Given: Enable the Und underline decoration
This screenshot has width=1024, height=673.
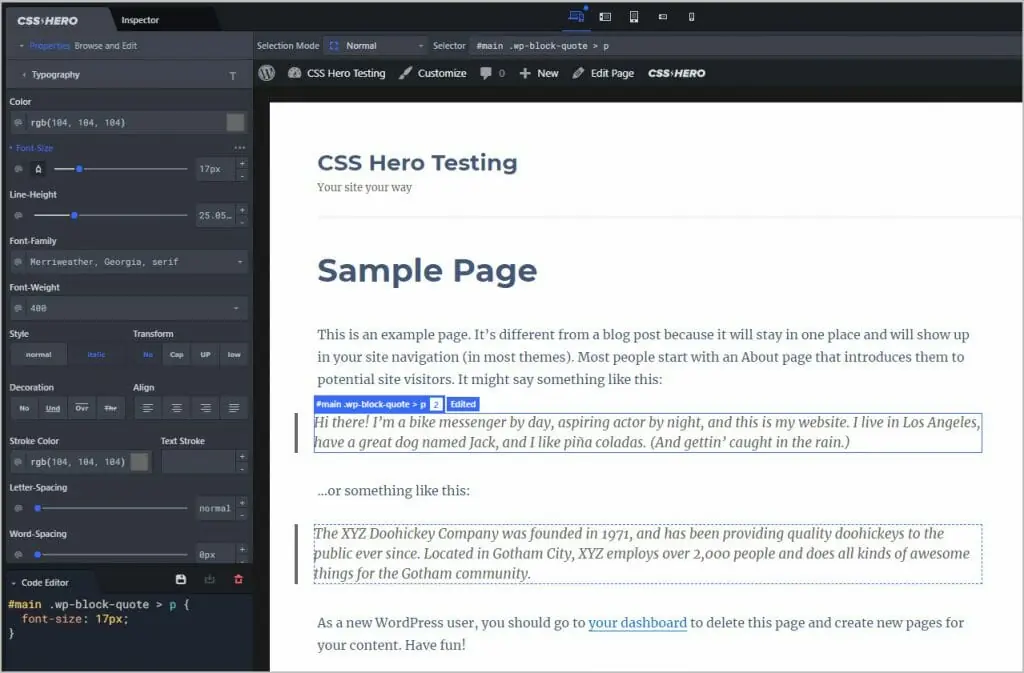Looking at the screenshot, I should click(53, 408).
